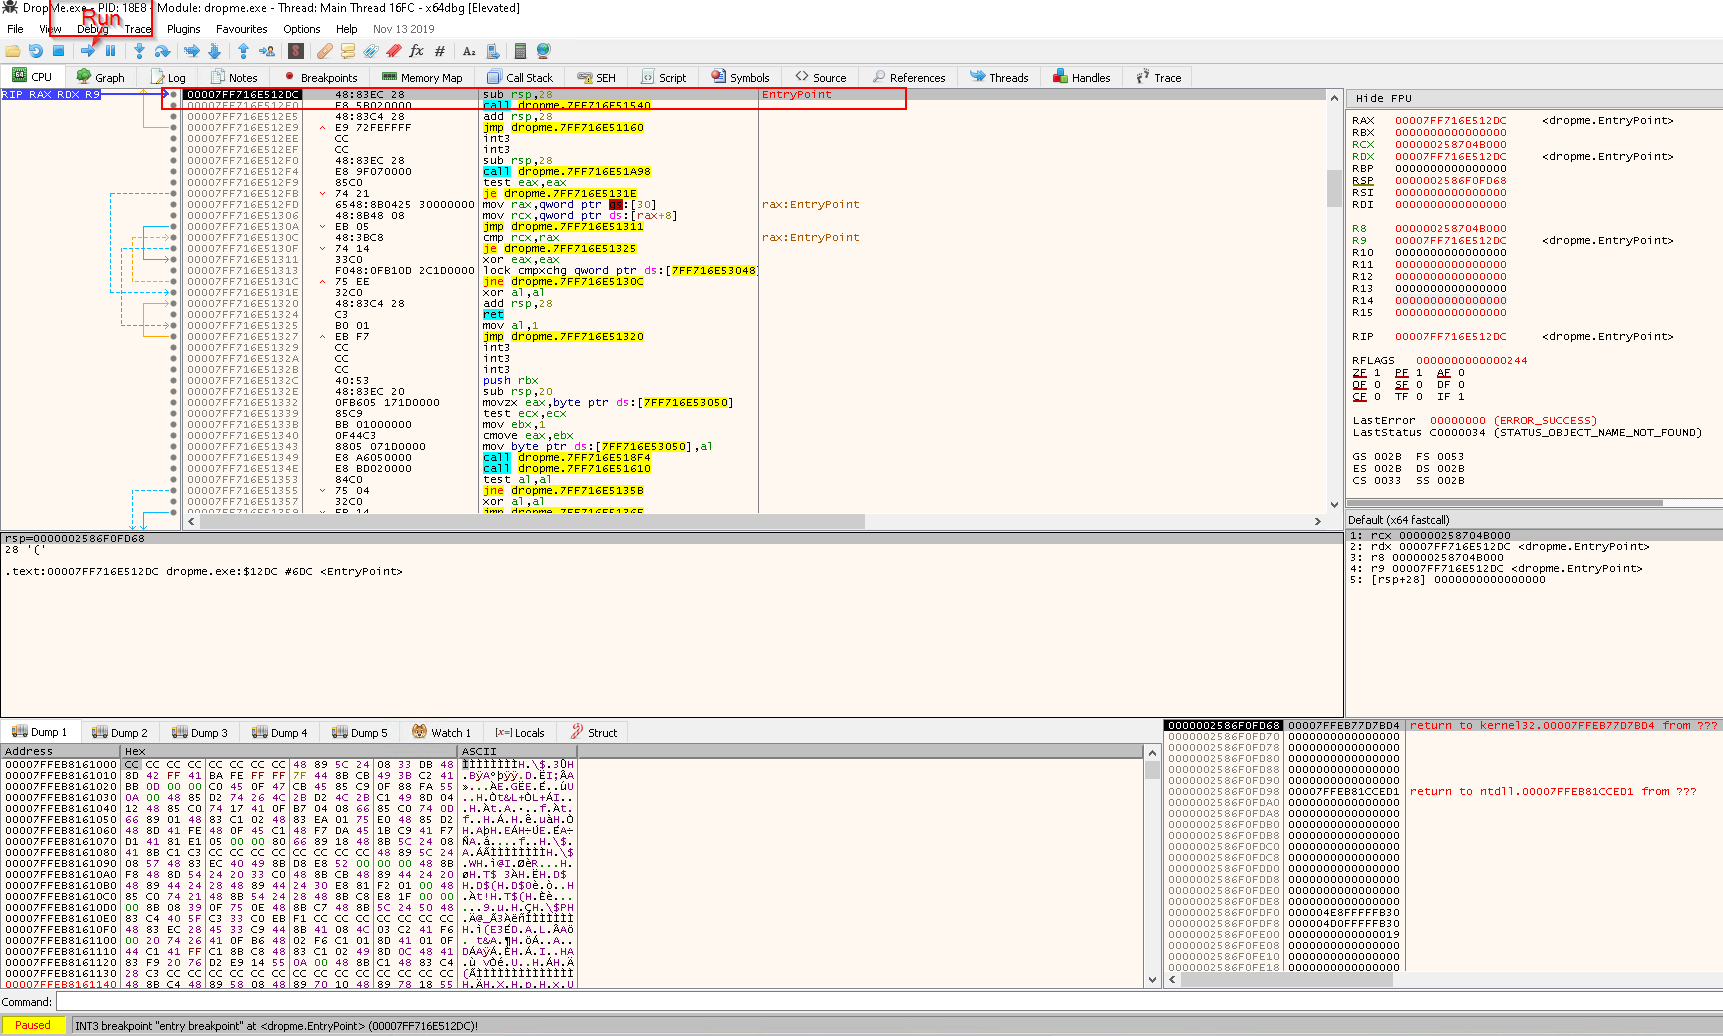Click the dump panel scroll-down arrow
The image size is (1723, 1036).
coord(1152,980)
